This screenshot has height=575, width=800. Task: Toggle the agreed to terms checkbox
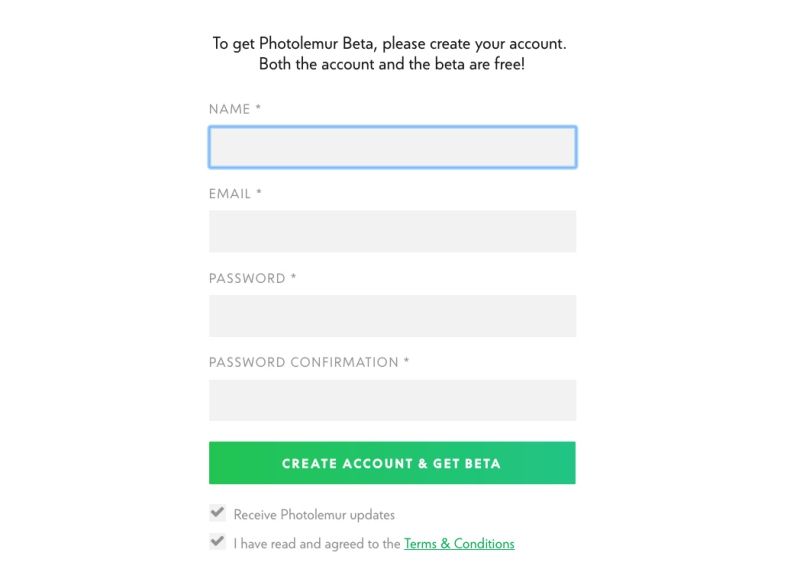[217, 542]
